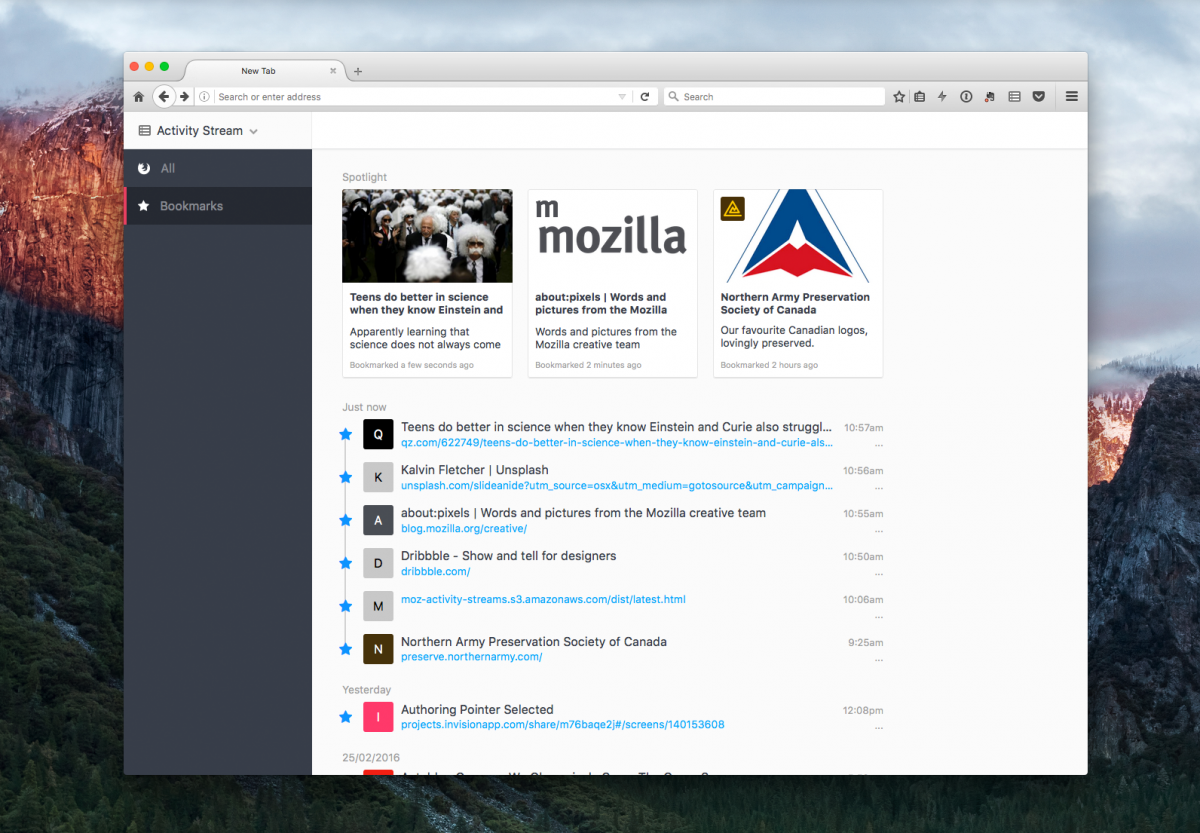
Task: Bookmark this page with the star icon
Action: click(x=898, y=96)
